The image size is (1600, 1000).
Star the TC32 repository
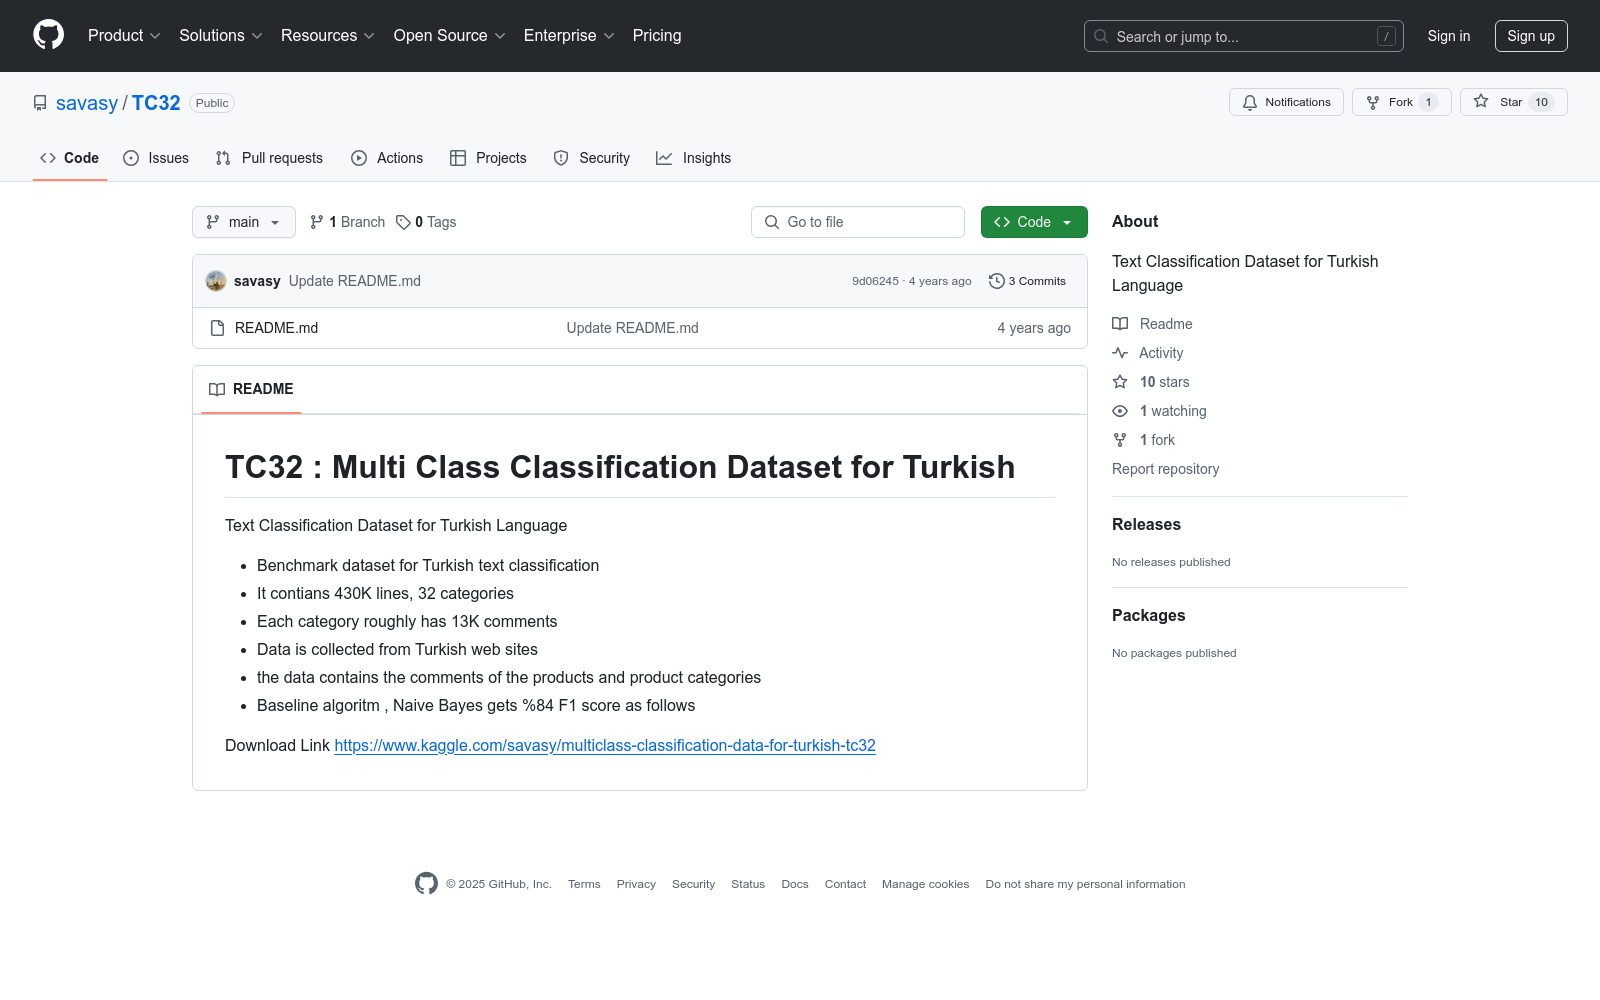1514,102
